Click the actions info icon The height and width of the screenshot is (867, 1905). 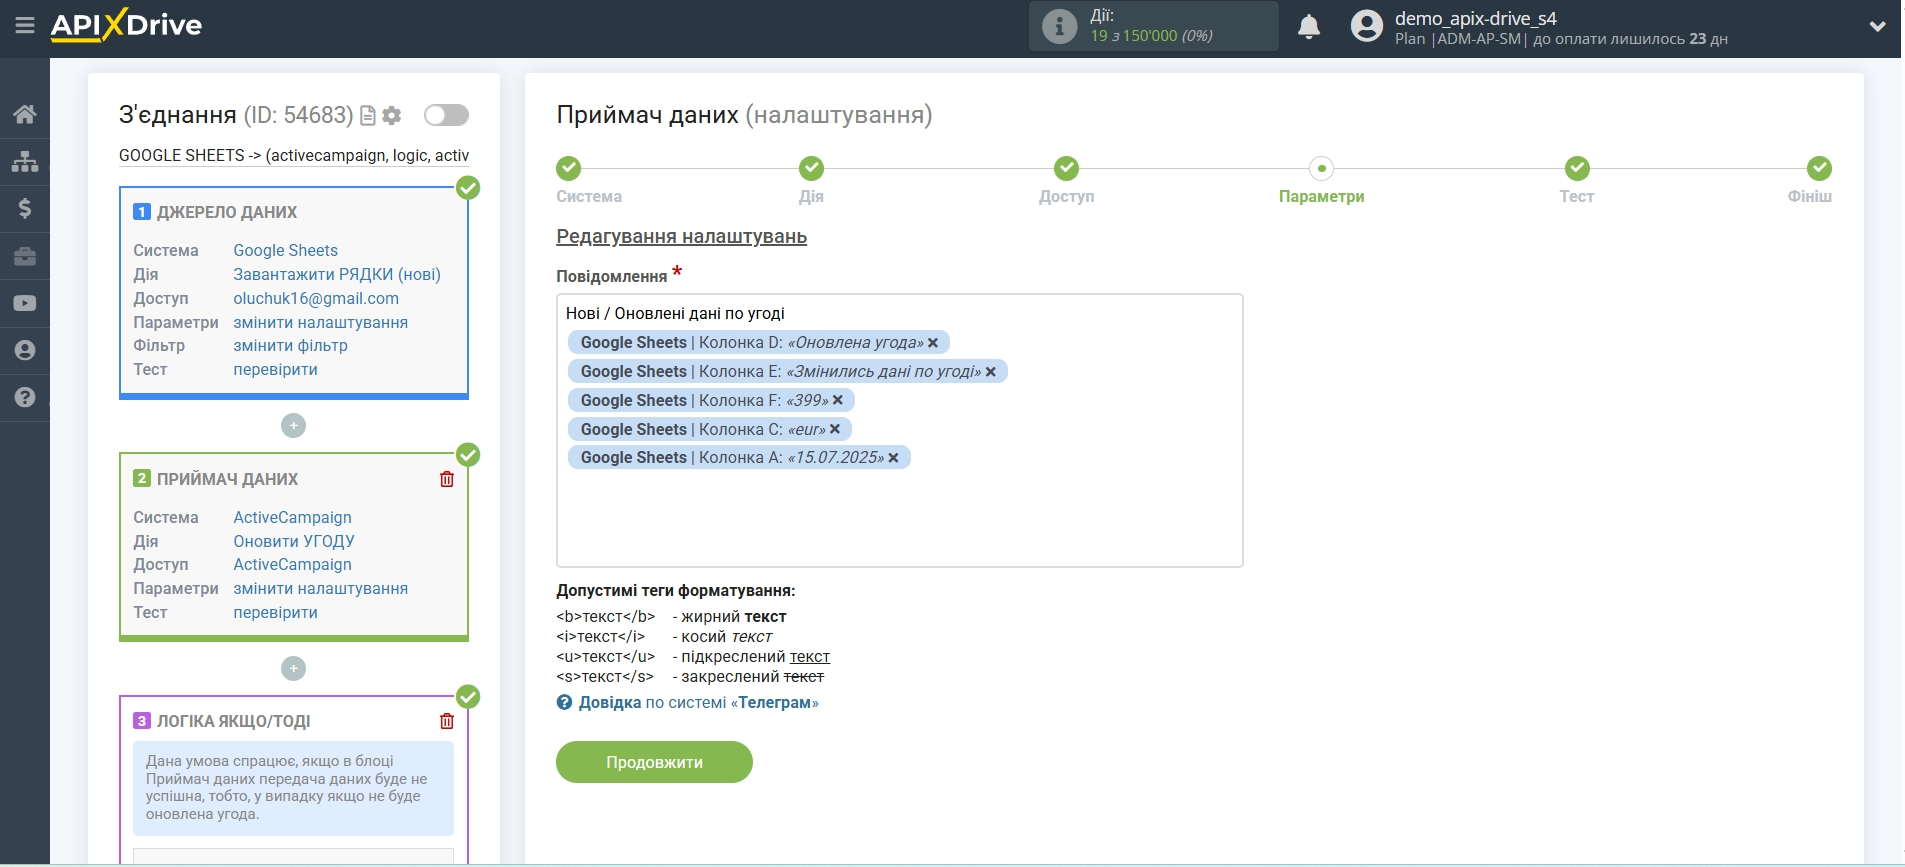pyautogui.click(x=1059, y=26)
